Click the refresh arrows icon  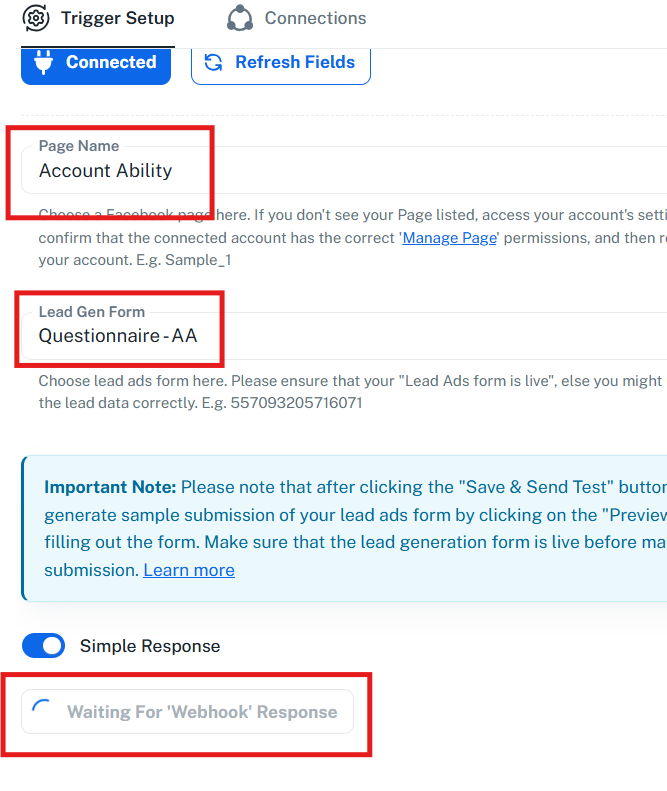click(213, 62)
